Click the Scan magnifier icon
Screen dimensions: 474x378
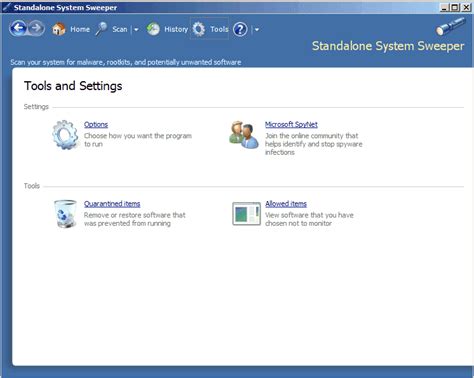pos(101,29)
